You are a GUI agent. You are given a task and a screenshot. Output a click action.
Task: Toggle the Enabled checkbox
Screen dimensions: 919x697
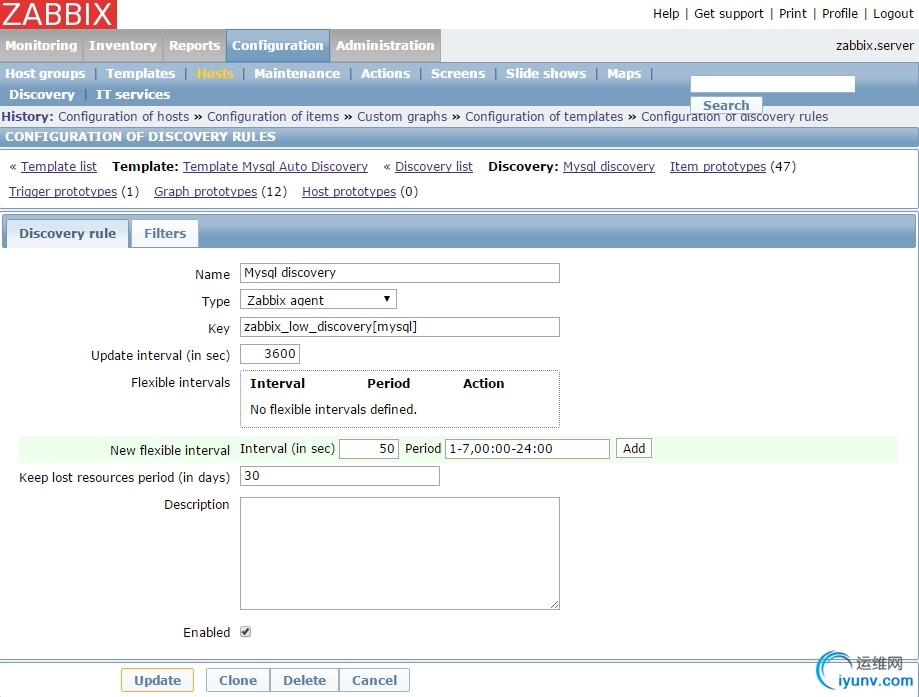[246, 632]
